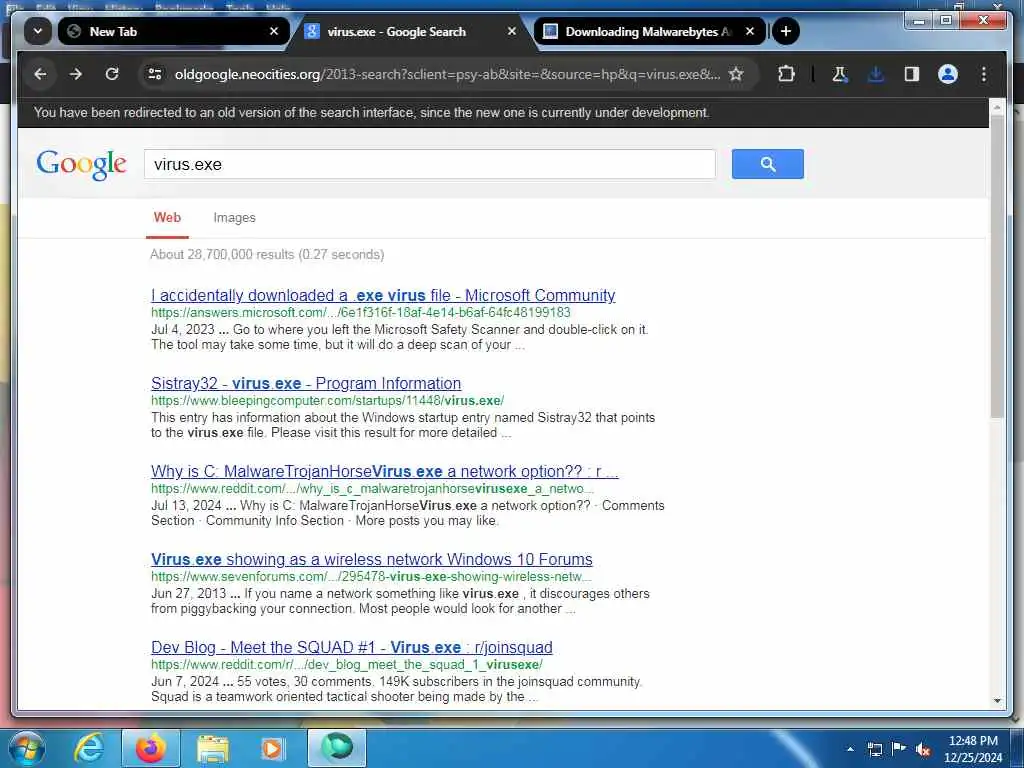
Task: Click the active green browser taskbar icon
Action: click(x=337, y=748)
